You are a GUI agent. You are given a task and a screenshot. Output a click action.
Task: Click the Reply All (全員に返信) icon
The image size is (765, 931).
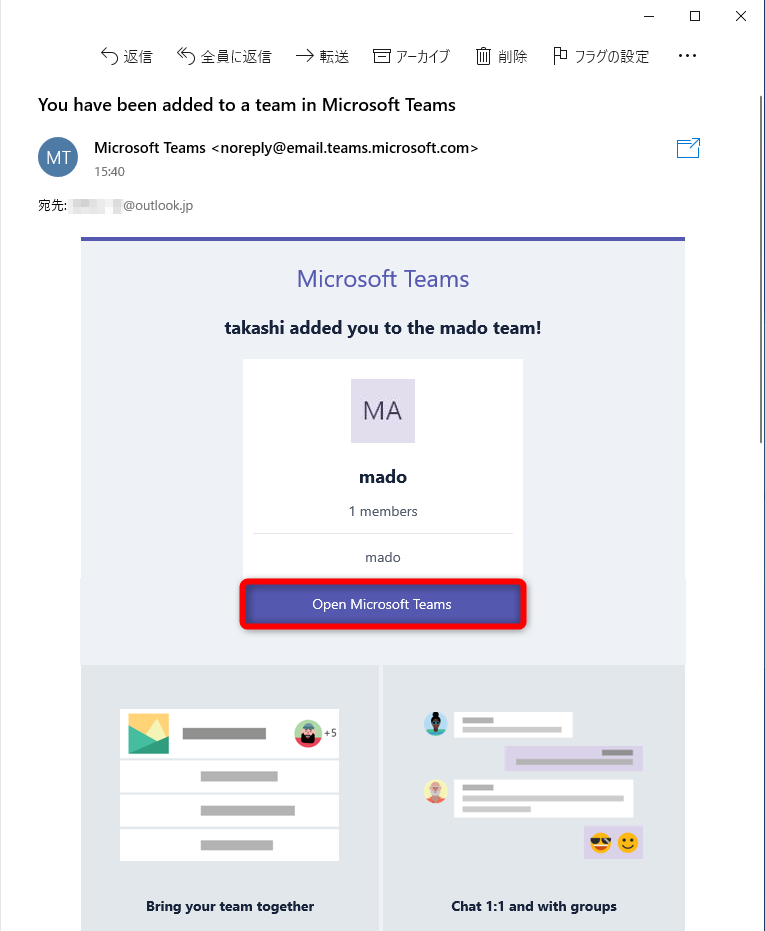[186, 56]
